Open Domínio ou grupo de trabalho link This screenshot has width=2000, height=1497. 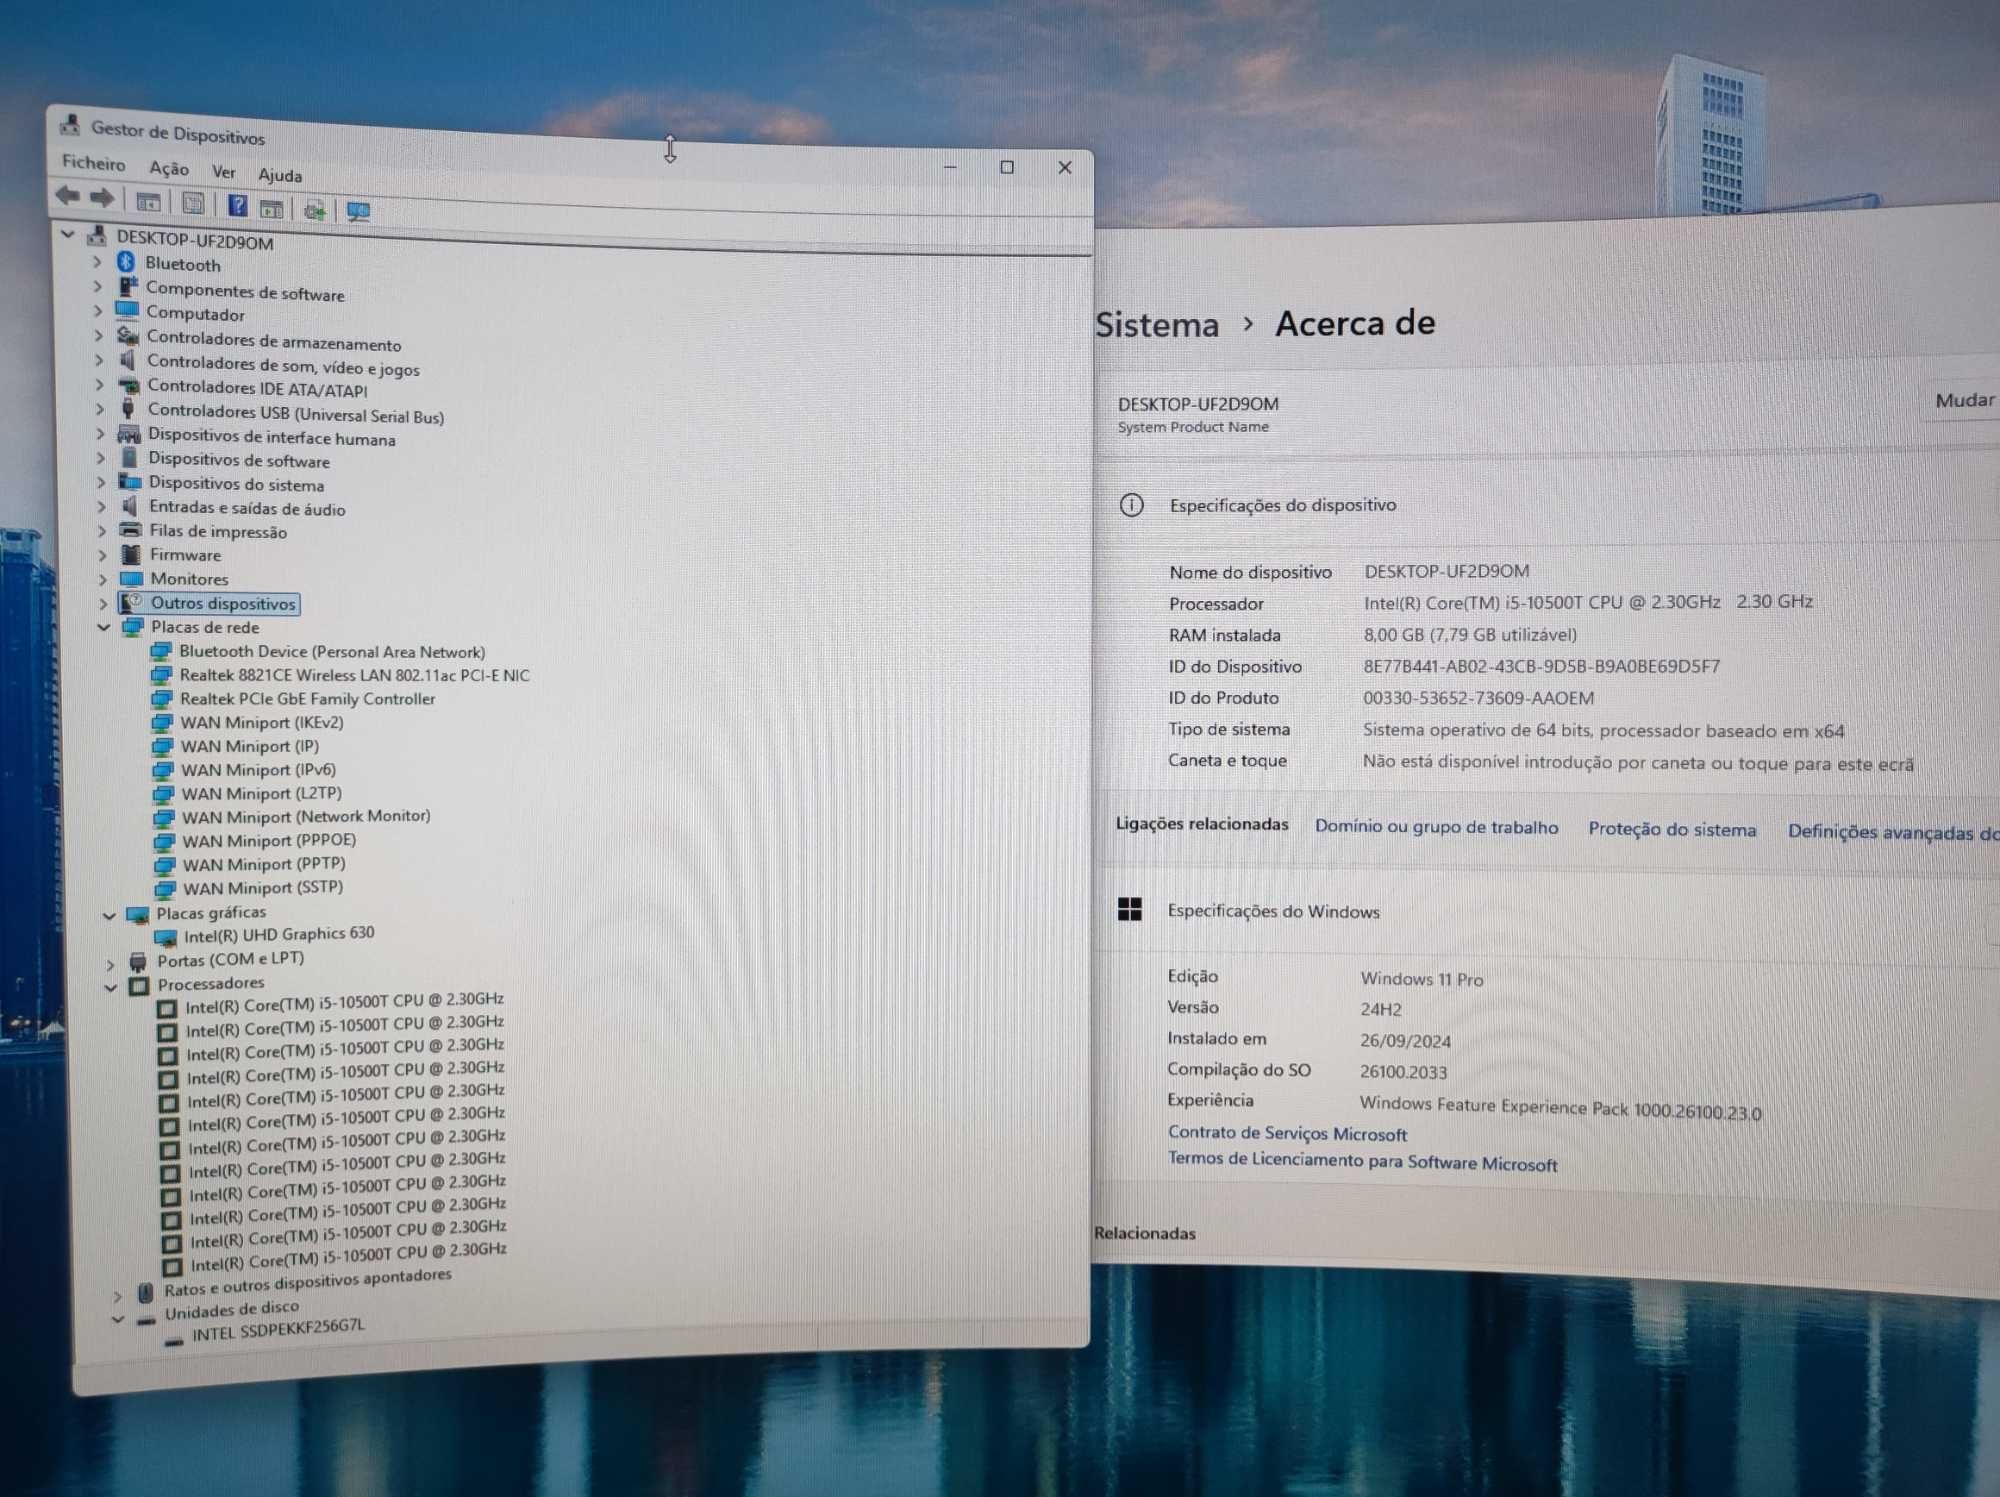coord(1436,827)
